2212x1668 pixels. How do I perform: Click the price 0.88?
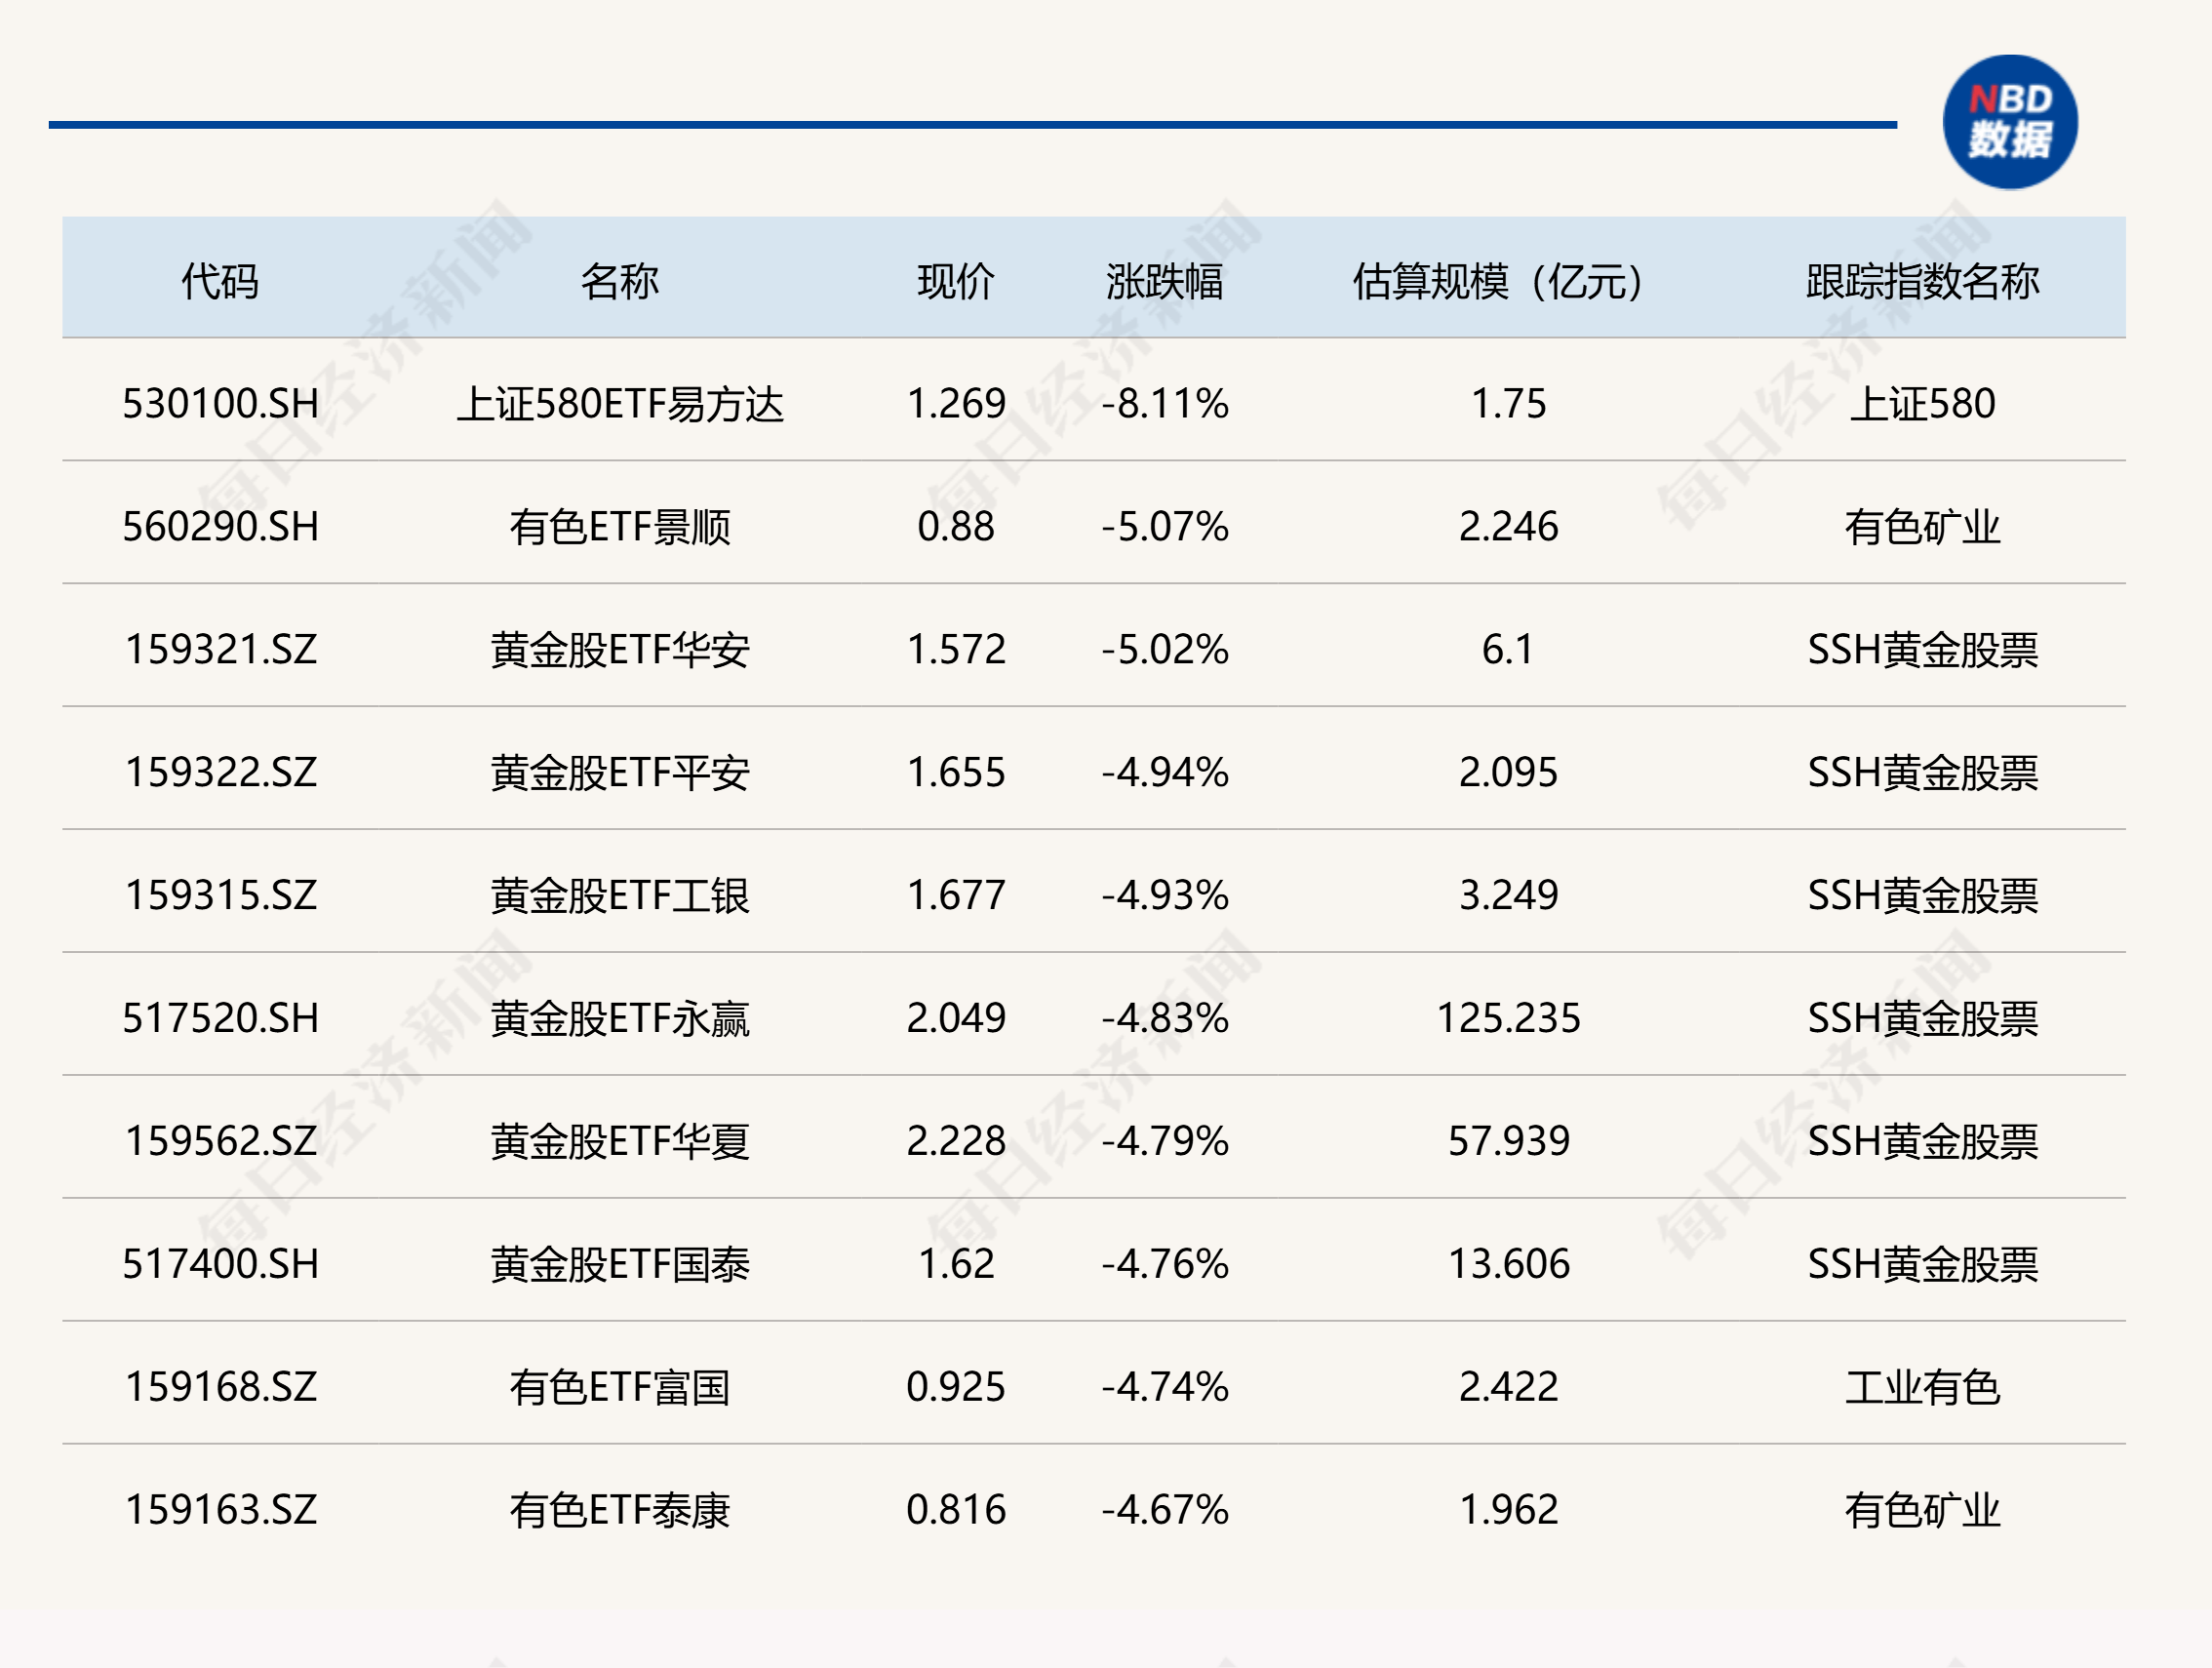pos(956,527)
